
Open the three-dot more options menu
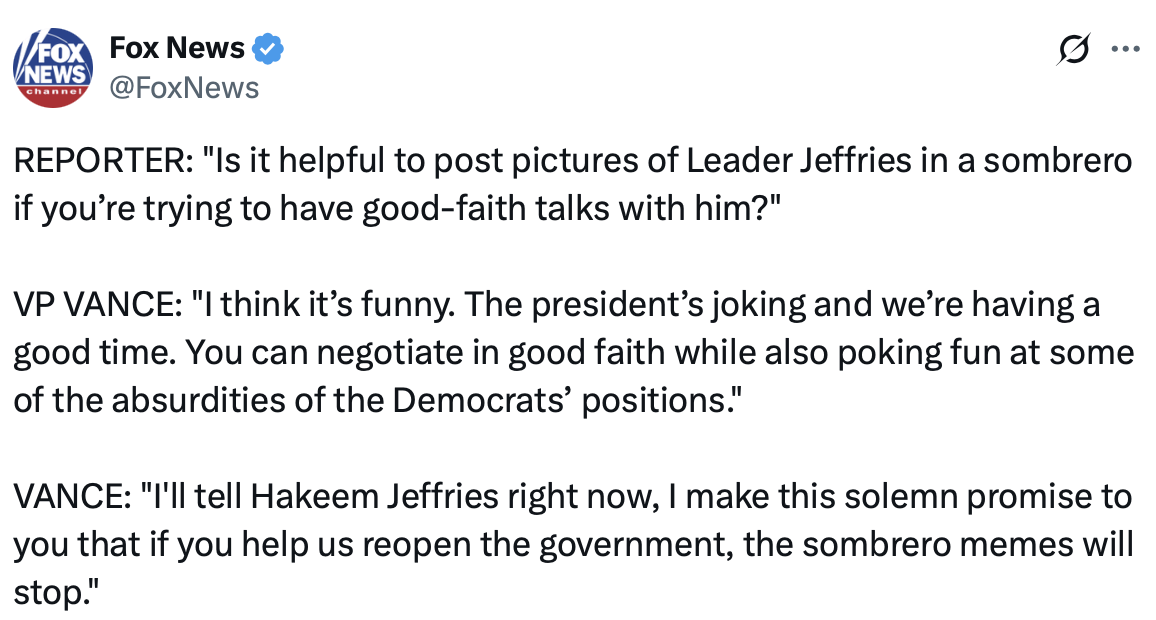click(1125, 48)
